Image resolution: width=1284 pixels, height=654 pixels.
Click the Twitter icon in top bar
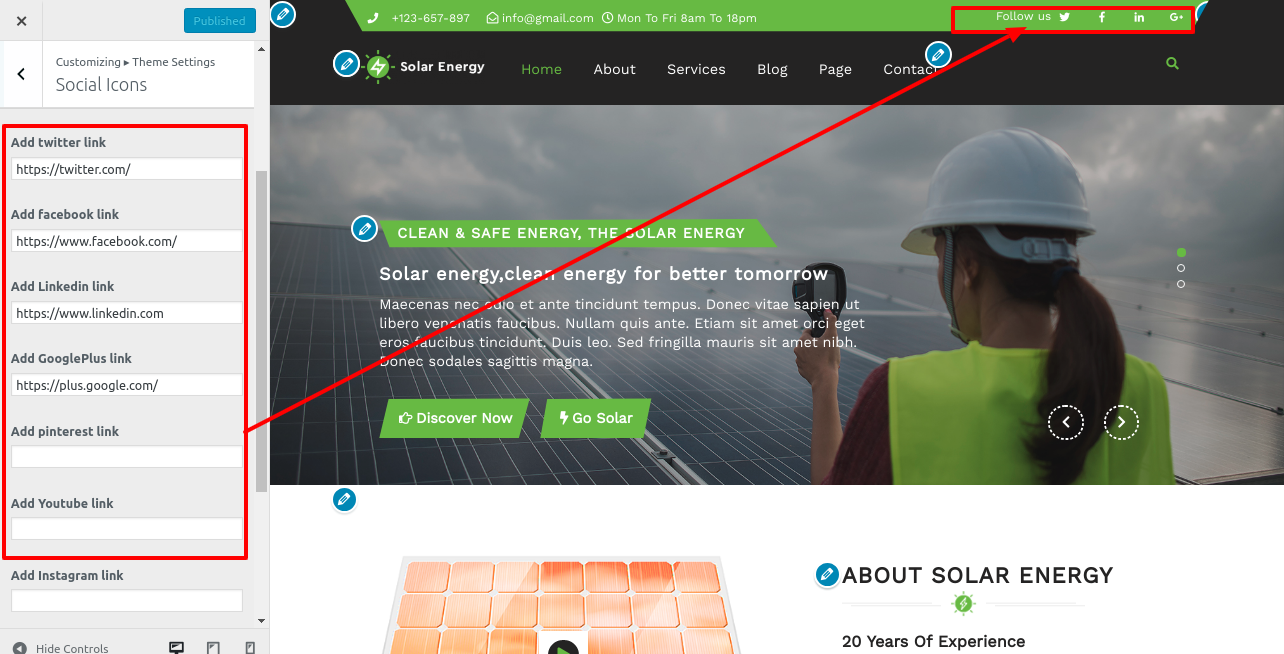click(1065, 17)
